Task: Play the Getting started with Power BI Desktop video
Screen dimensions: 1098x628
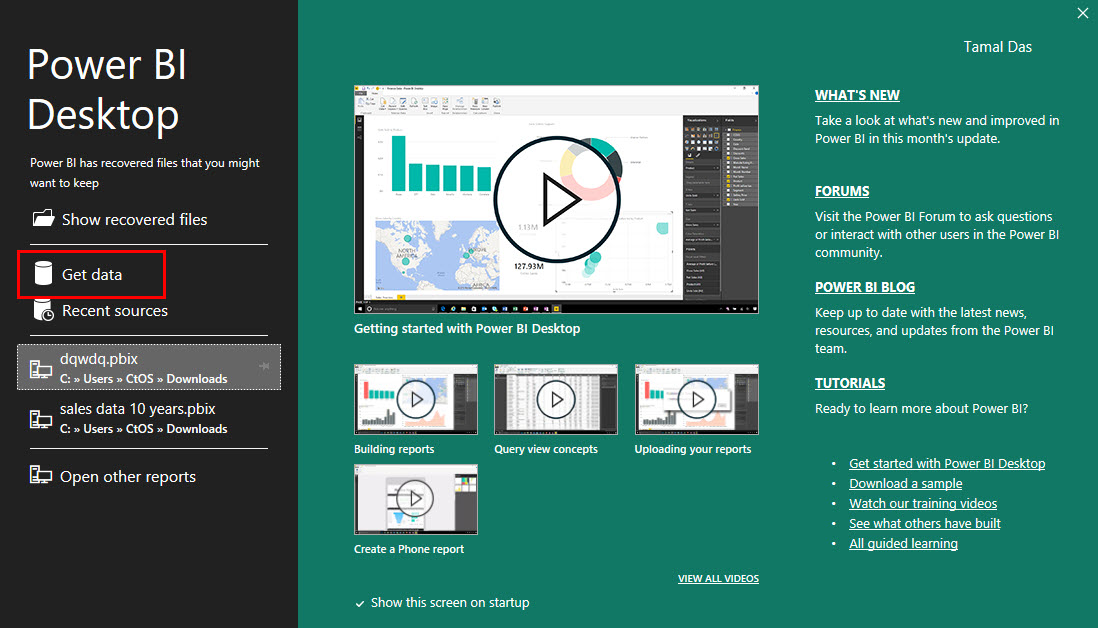Action: [557, 200]
